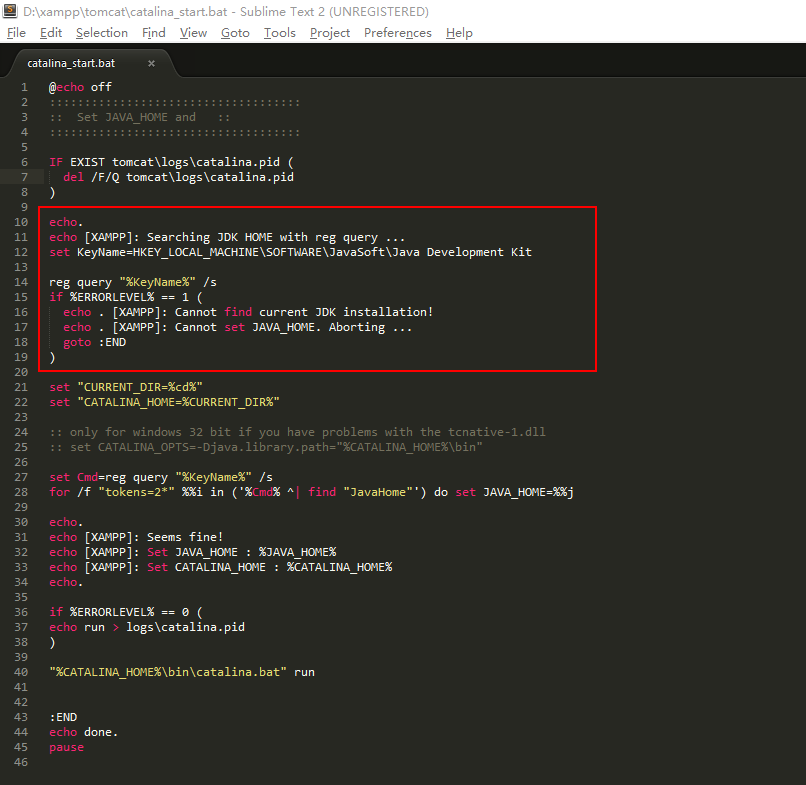The height and width of the screenshot is (785, 806).
Task: Click line number 46 in gutter
Action: coord(21,762)
